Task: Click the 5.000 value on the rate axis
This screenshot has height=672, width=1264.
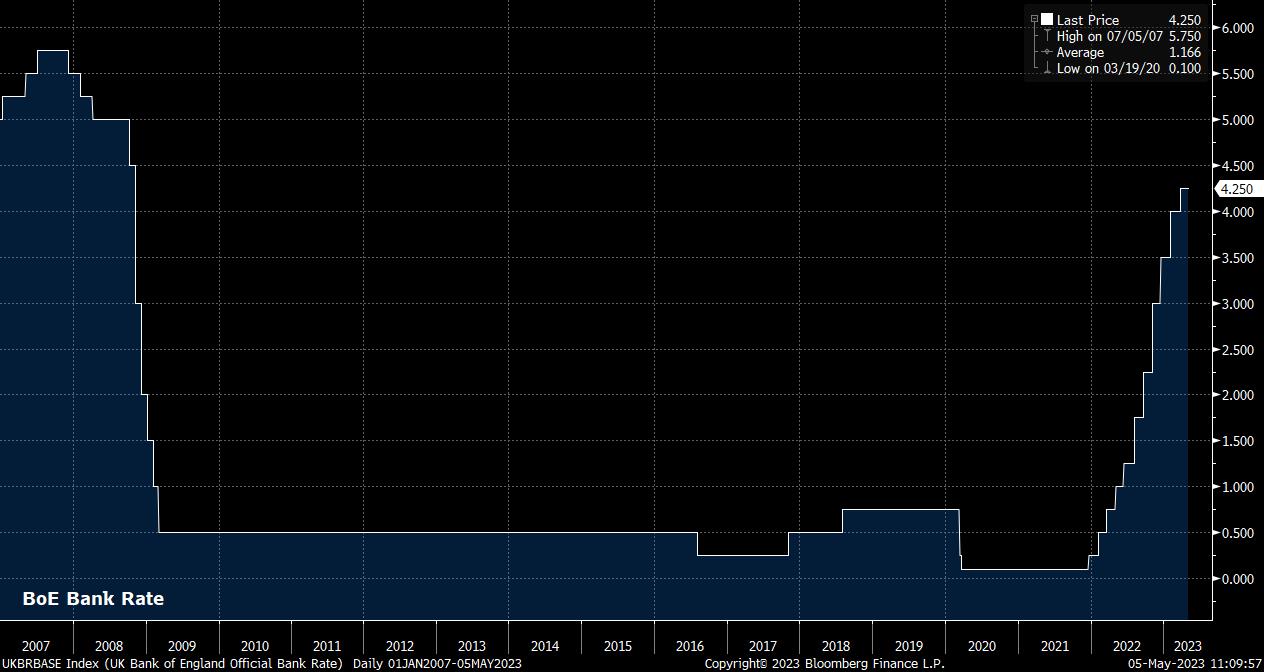Action: pos(1238,120)
